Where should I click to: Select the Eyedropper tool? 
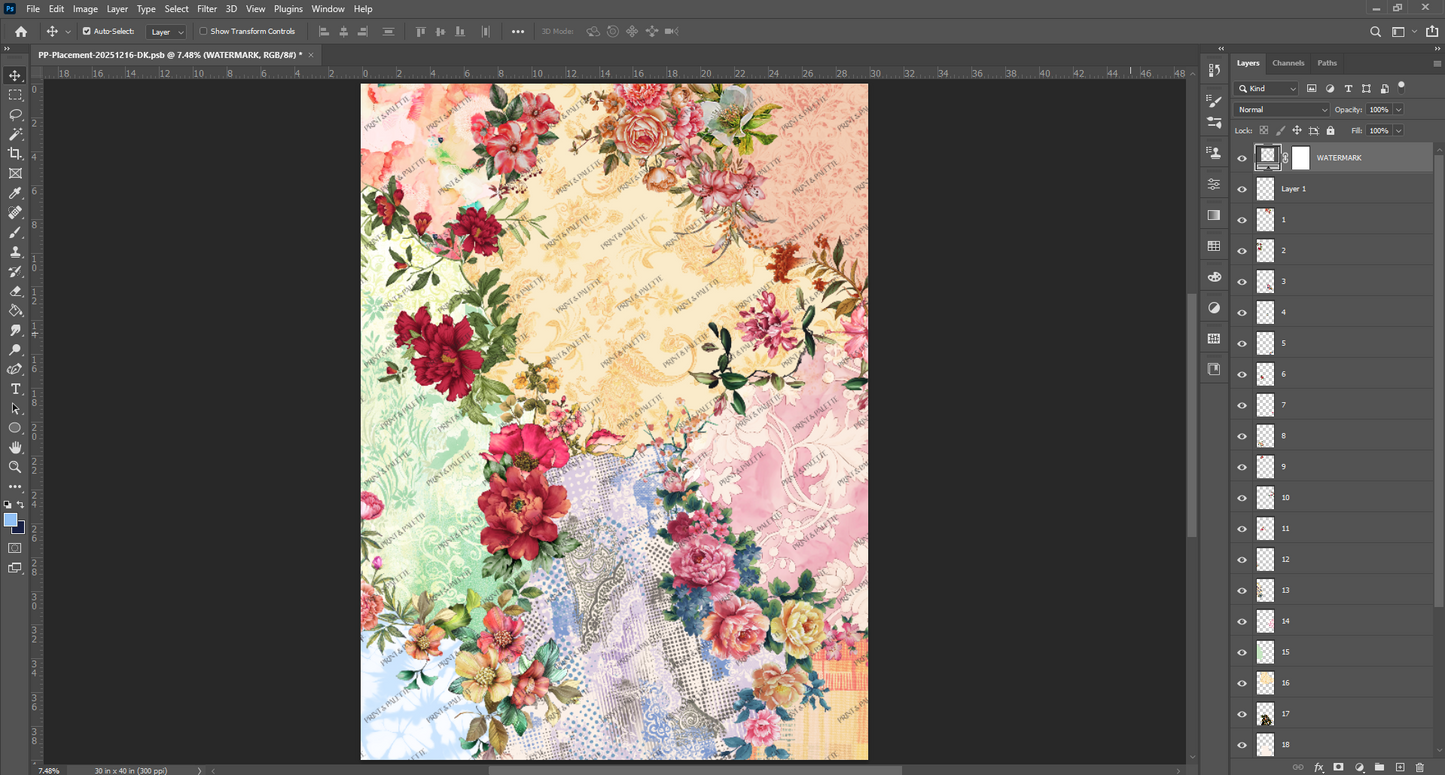point(15,193)
